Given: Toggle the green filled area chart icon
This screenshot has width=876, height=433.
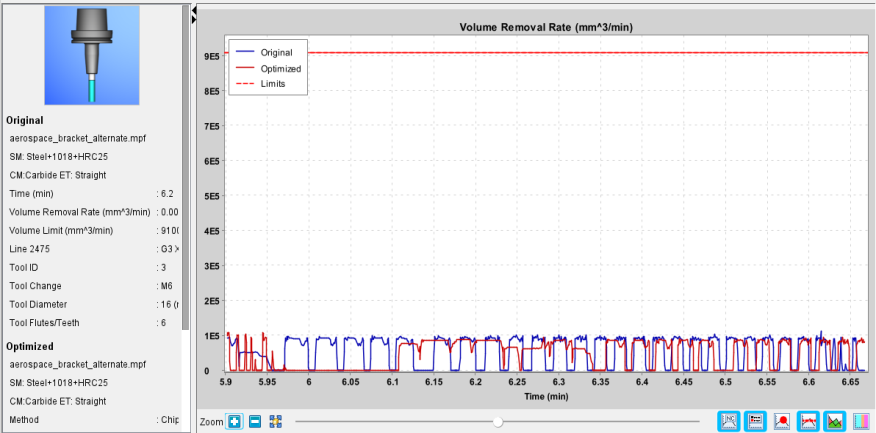Looking at the screenshot, I should pos(834,421).
